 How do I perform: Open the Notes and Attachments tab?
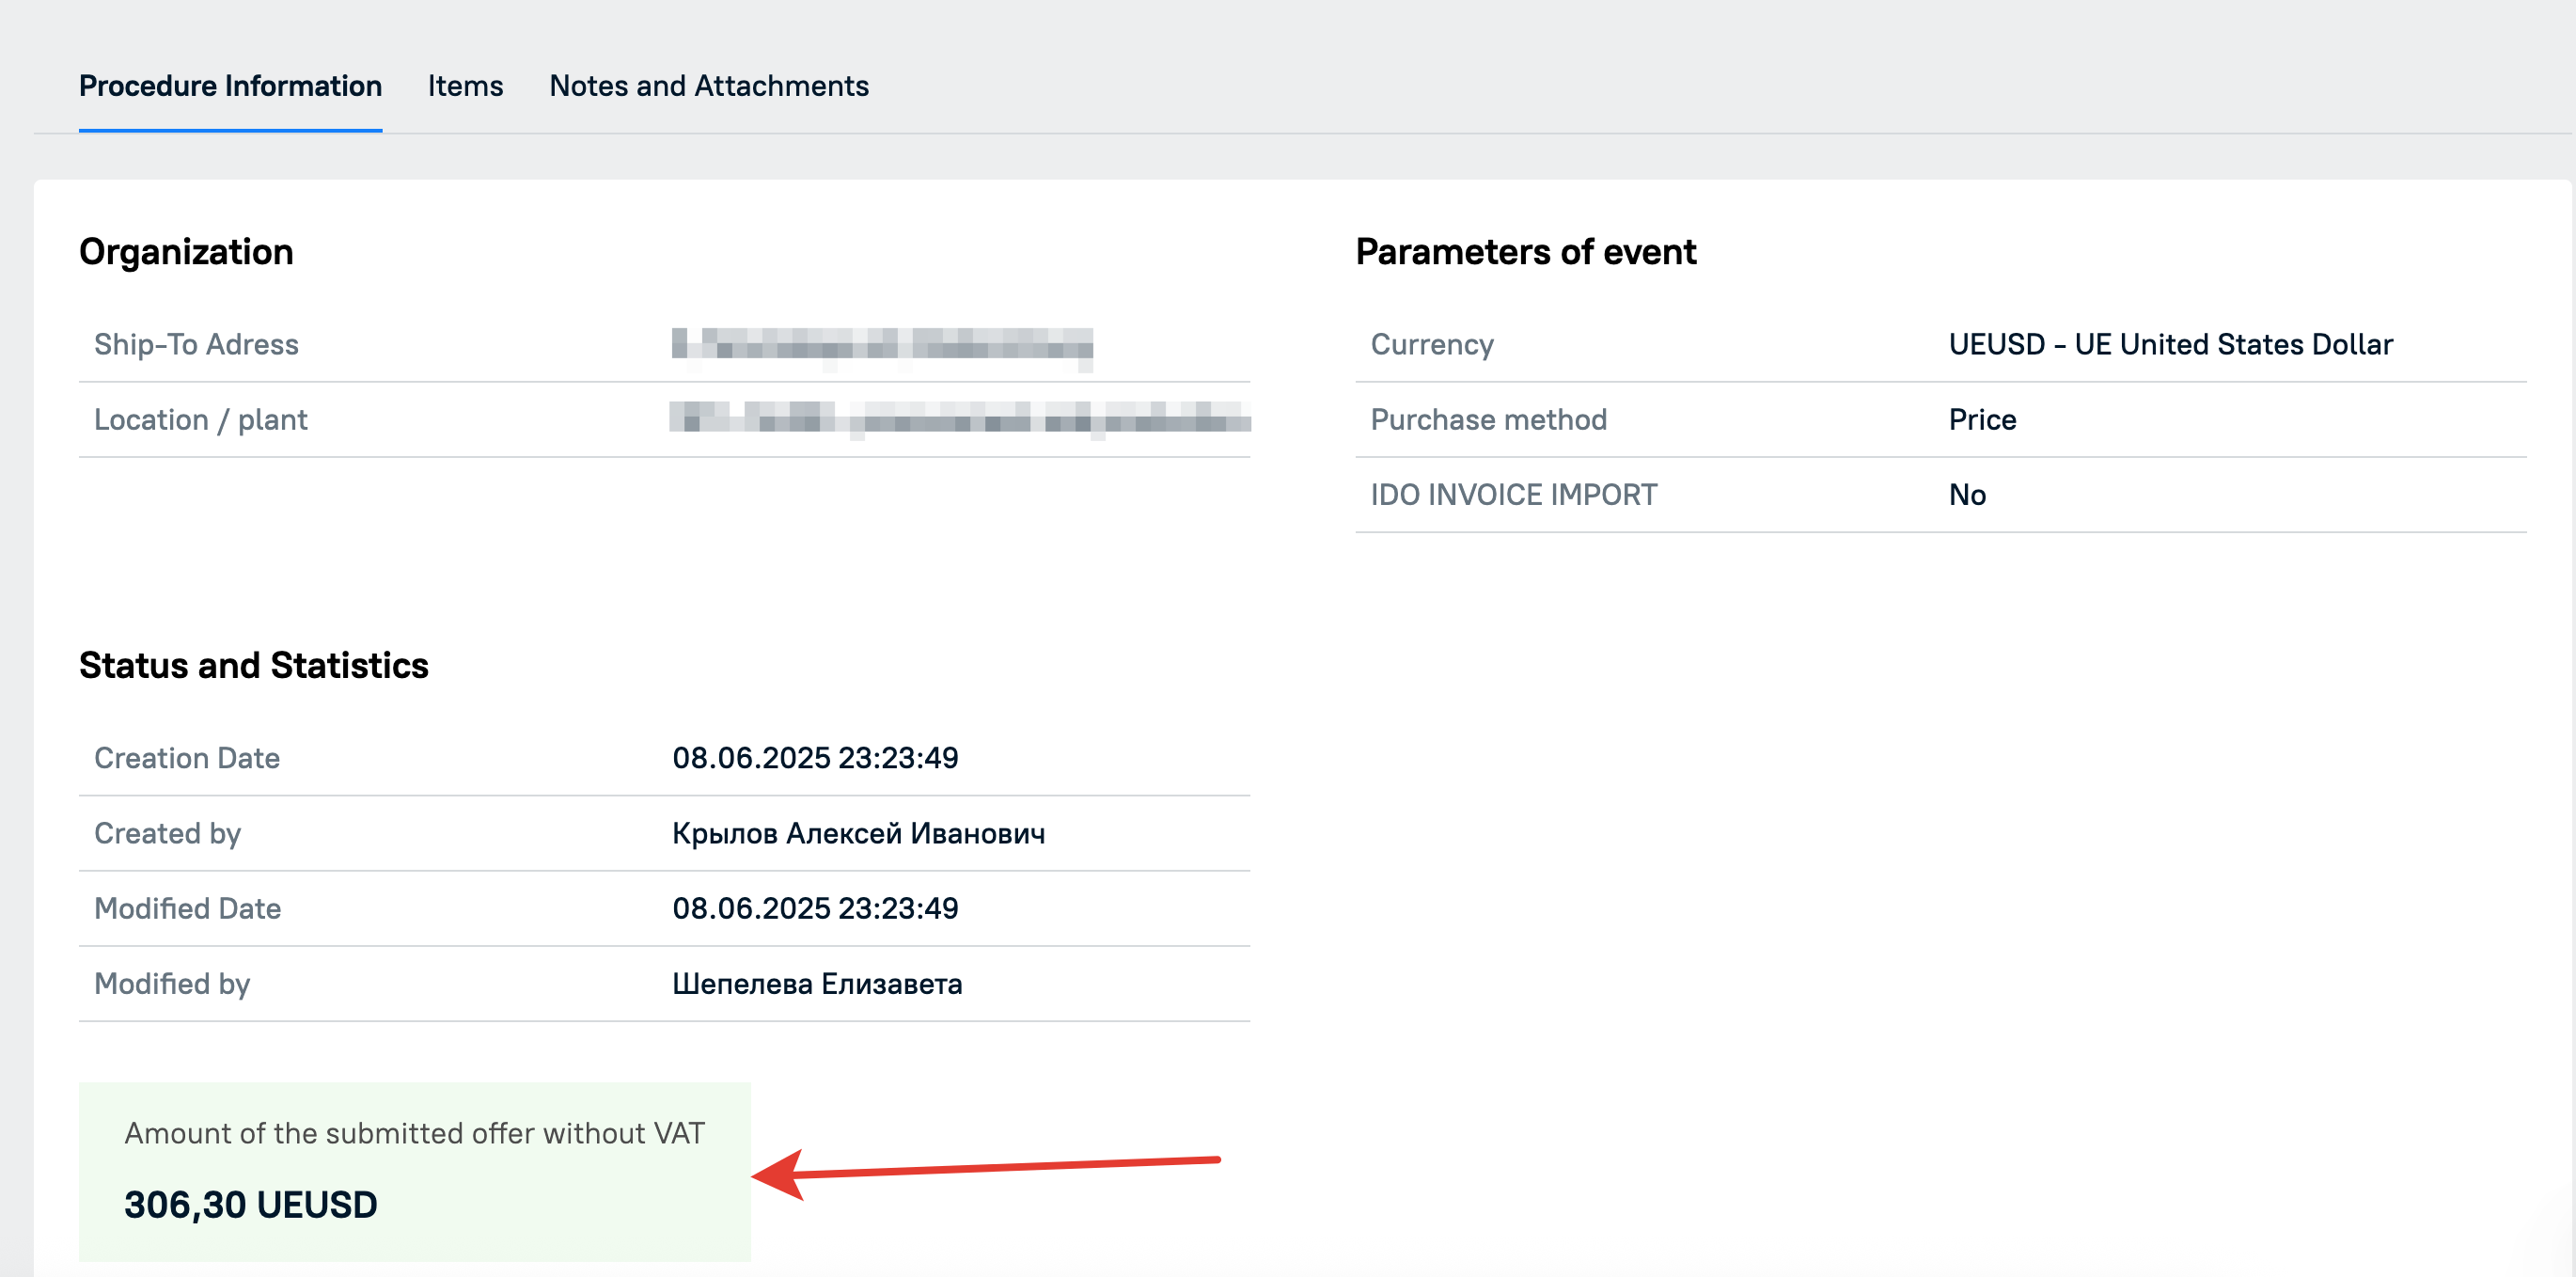pos(709,86)
